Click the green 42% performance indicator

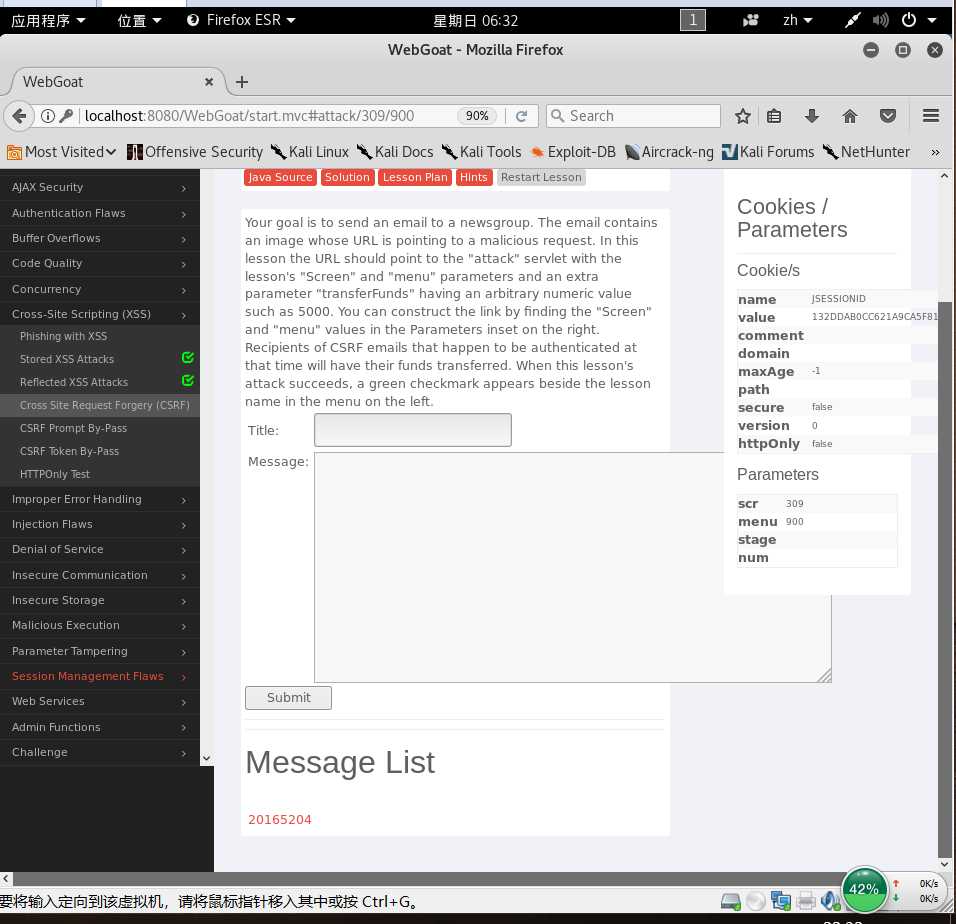tap(864, 889)
